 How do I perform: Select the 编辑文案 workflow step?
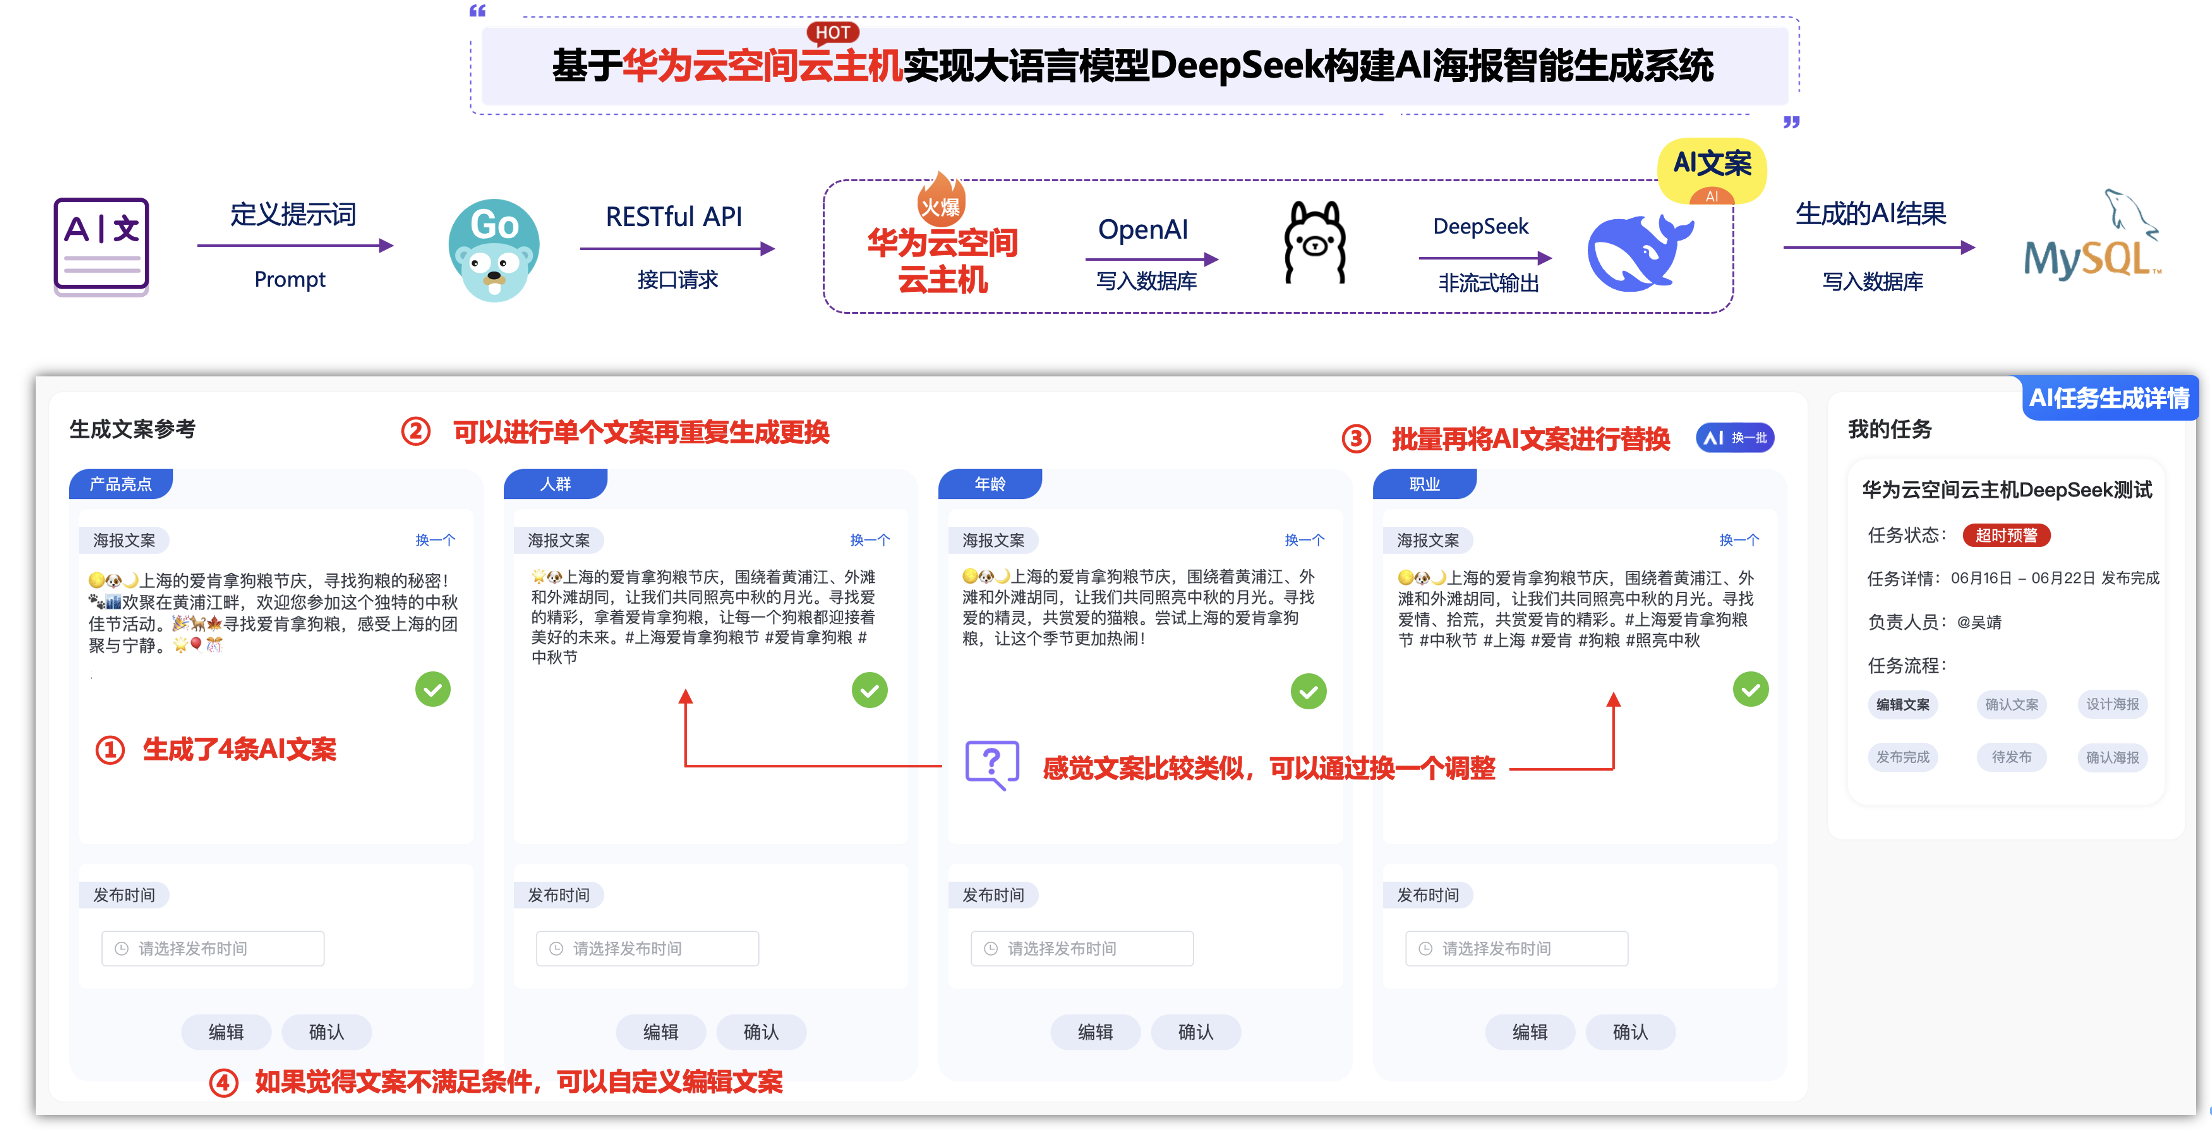pos(1903,705)
